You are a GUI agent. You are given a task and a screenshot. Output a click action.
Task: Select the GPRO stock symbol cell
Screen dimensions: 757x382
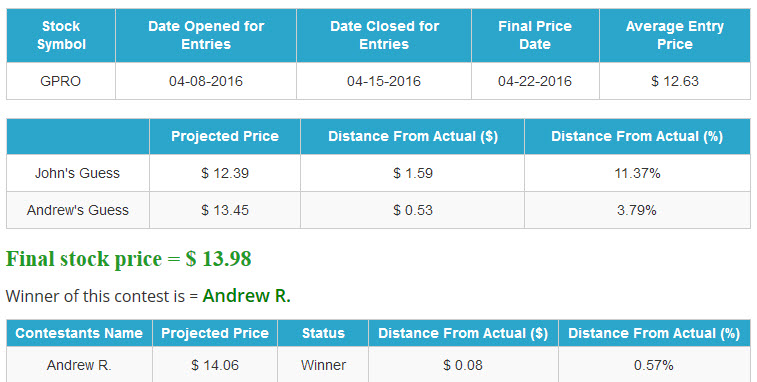point(61,81)
